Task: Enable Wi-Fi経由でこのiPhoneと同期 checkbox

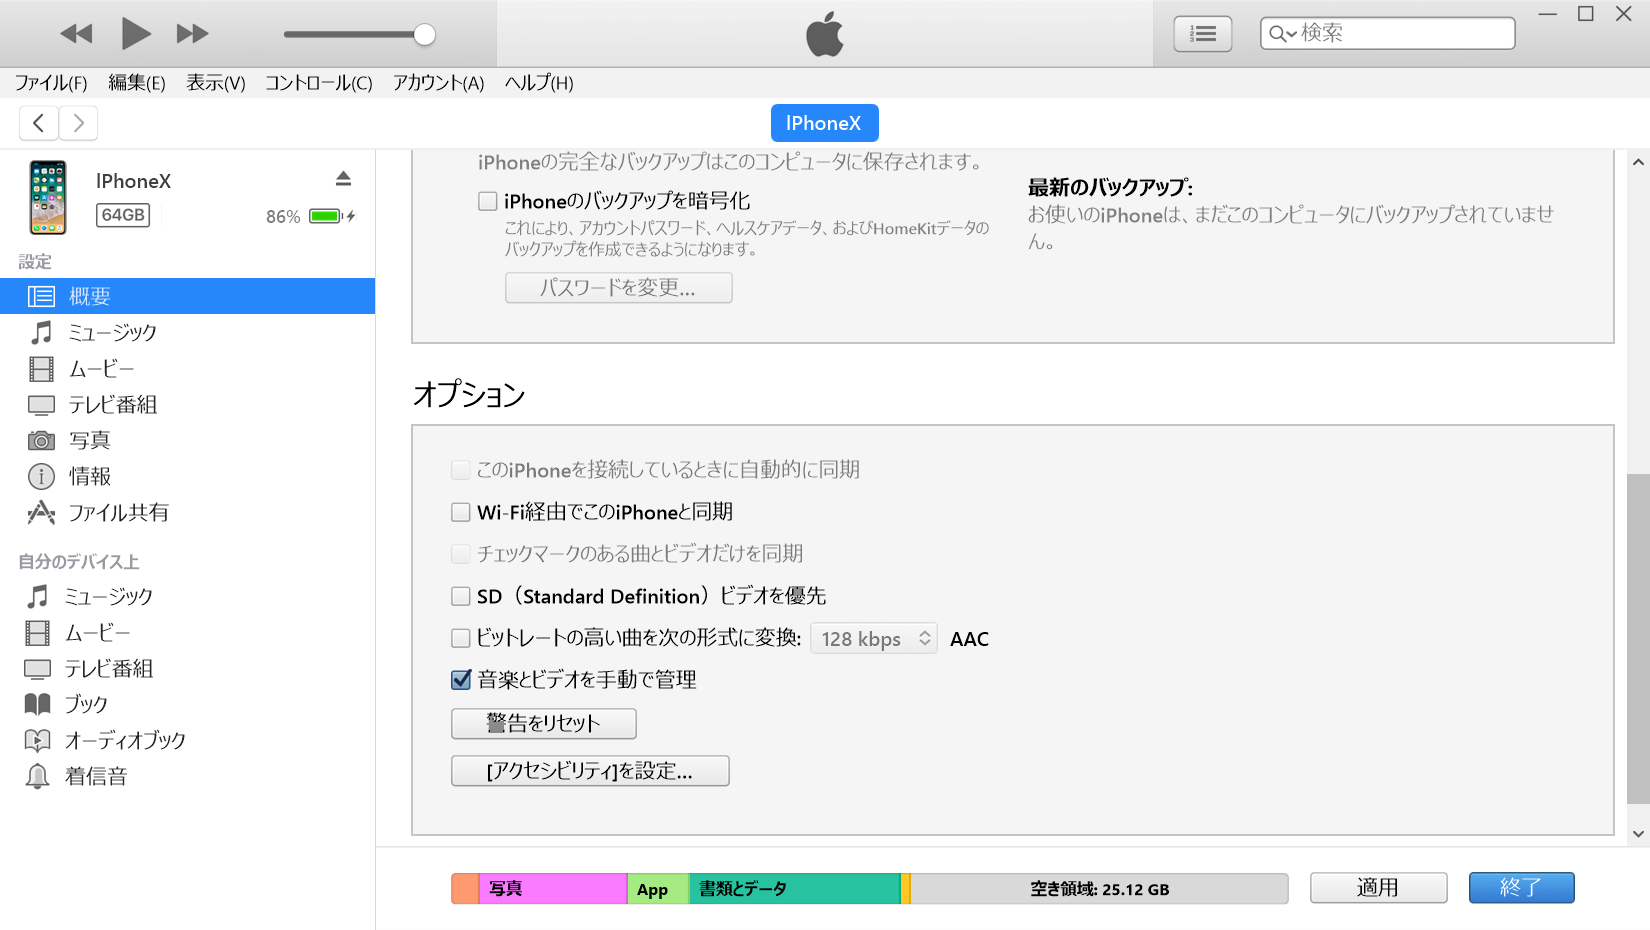Action: click(461, 512)
